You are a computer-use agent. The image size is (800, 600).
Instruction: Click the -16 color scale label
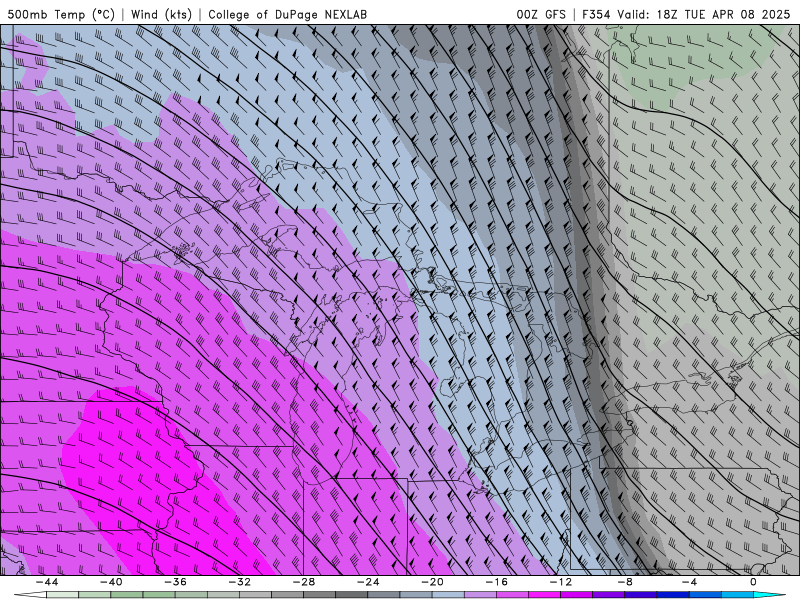click(496, 582)
